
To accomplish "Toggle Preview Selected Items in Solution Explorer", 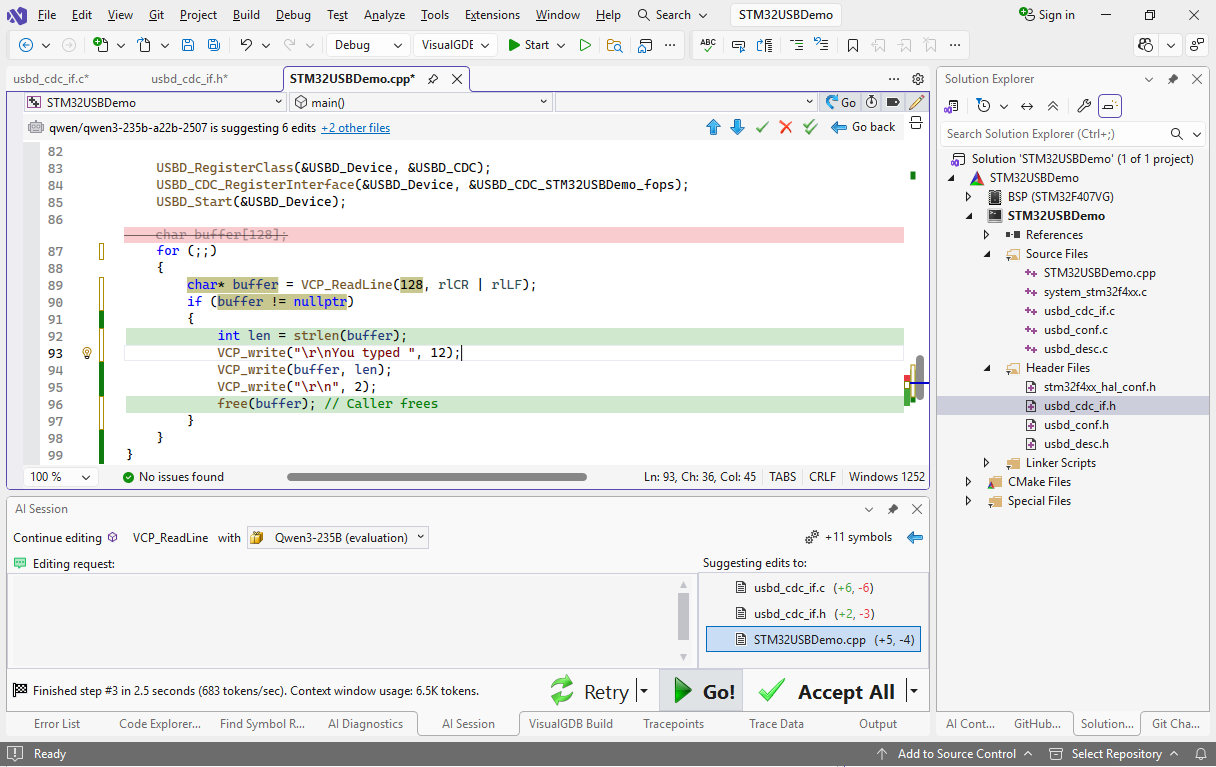I will click(1110, 106).
